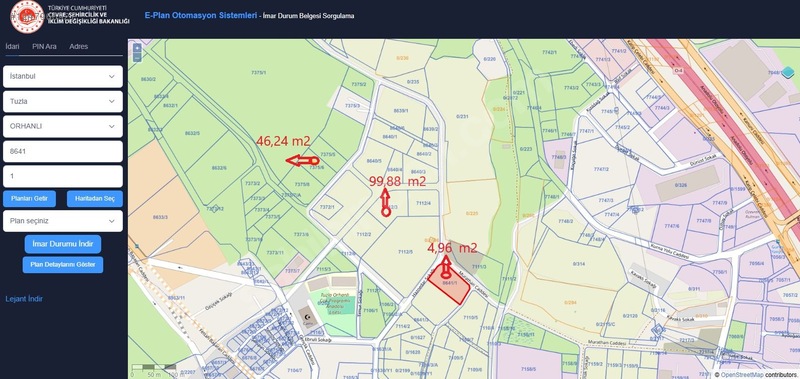Click the İmar Durumu İndir button

pos(63,244)
